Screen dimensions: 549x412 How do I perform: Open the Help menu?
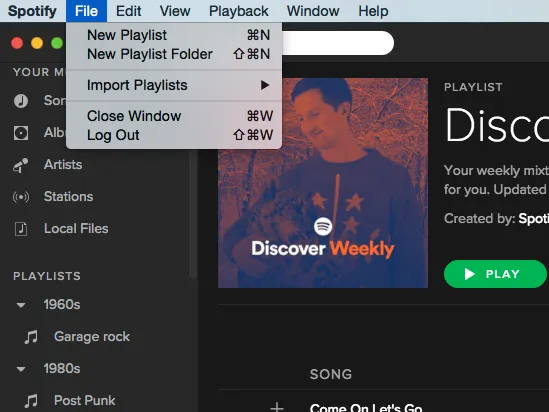click(x=373, y=11)
